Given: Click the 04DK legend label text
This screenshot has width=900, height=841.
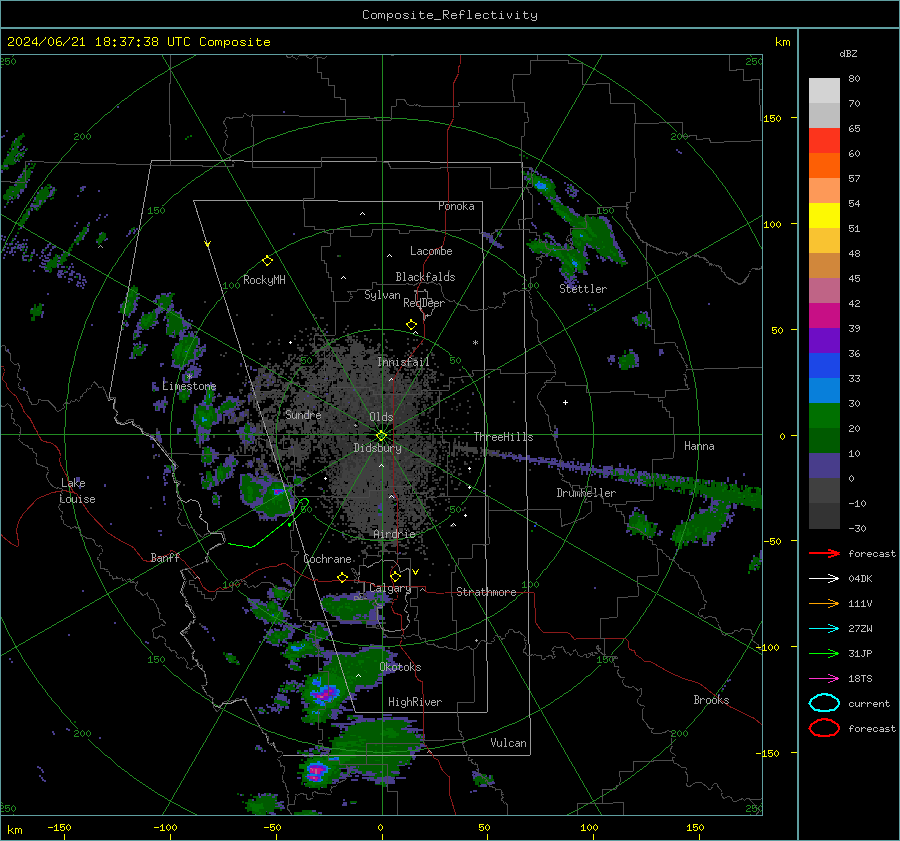Looking at the screenshot, I should pyautogui.click(x=860, y=579).
